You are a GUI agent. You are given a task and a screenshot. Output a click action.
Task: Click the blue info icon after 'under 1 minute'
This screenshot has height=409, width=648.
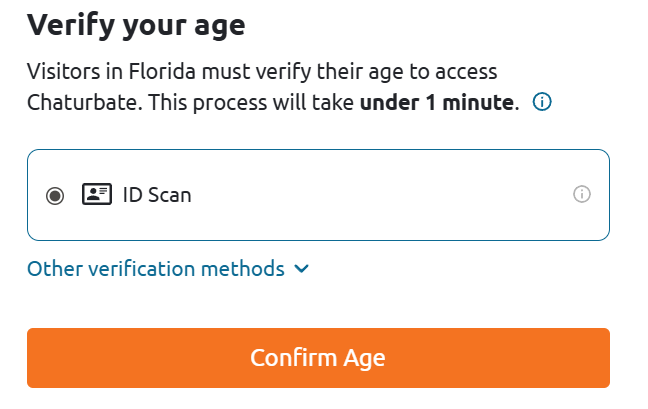542,102
